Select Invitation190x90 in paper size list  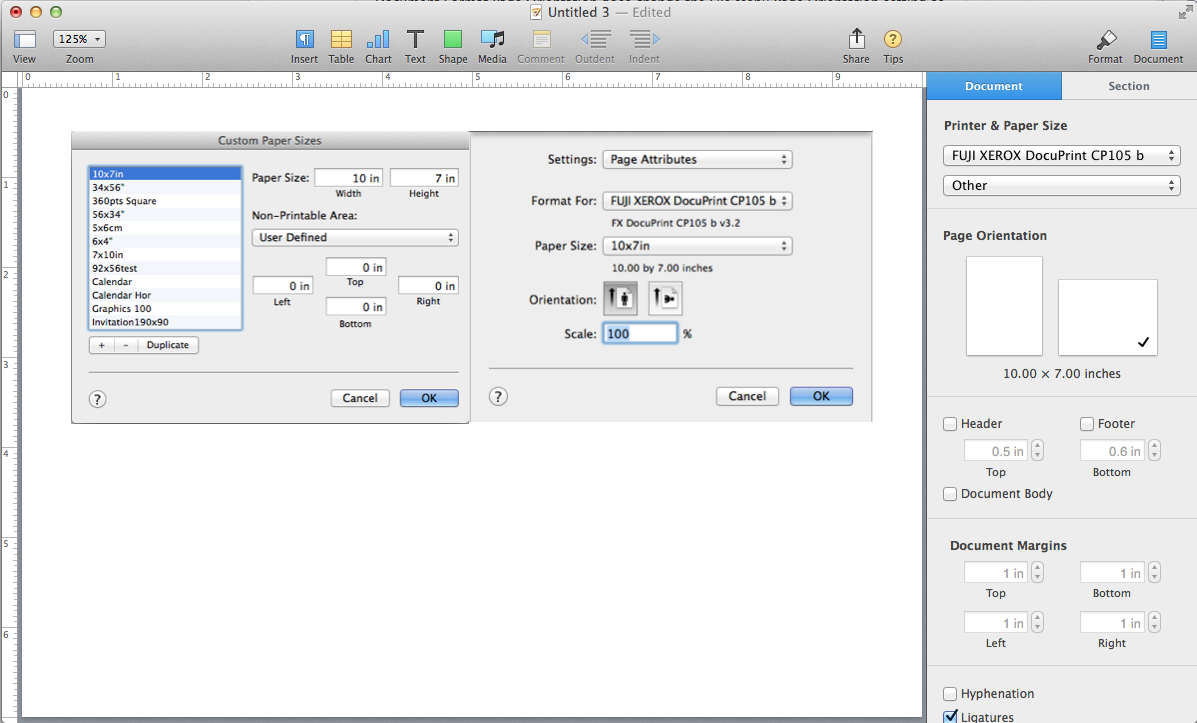tap(166, 322)
